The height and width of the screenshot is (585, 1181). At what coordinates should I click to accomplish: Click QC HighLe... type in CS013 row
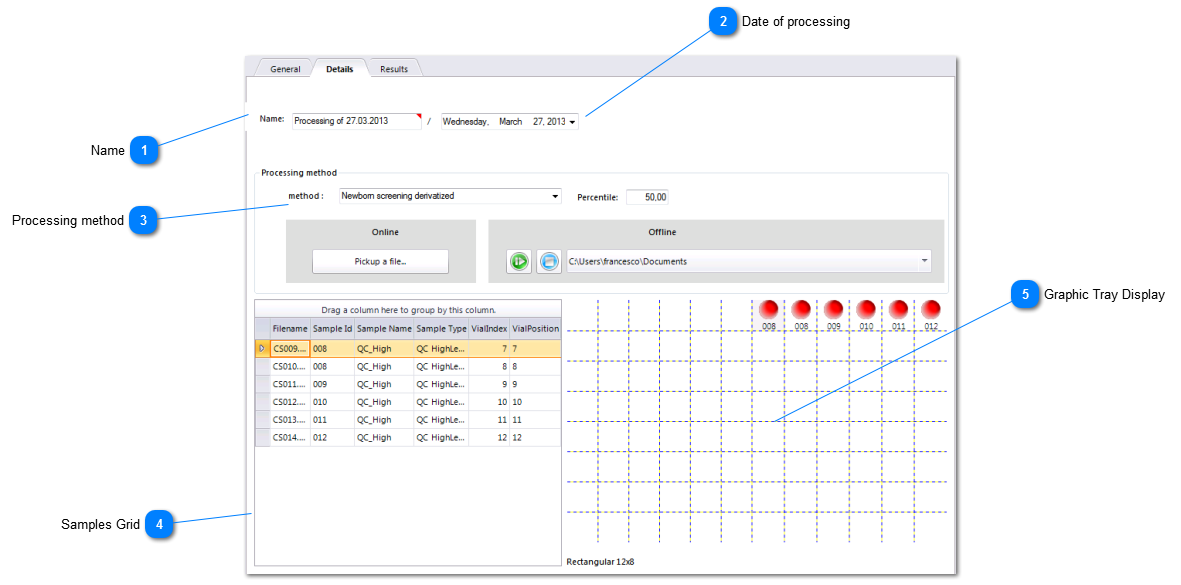(x=441, y=419)
